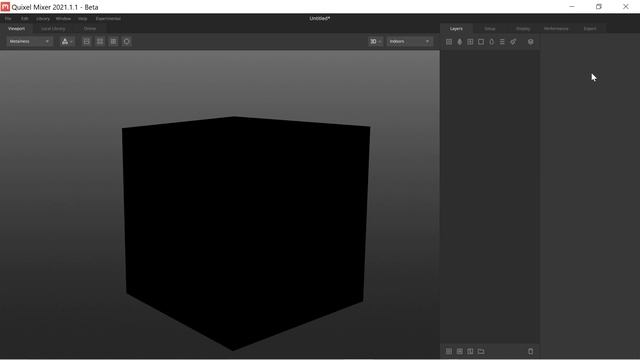Select the four-tile grid layout icon
This screenshot has width=640, height=360.
100,42
